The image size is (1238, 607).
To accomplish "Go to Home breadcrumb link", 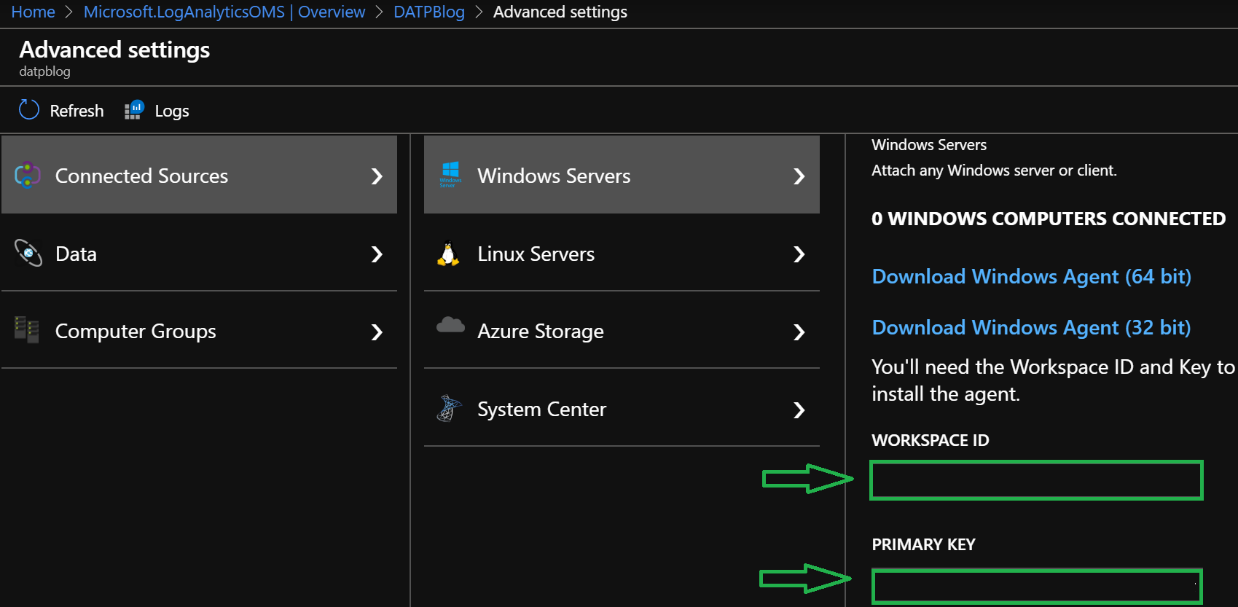I will [x=32, y=12].
